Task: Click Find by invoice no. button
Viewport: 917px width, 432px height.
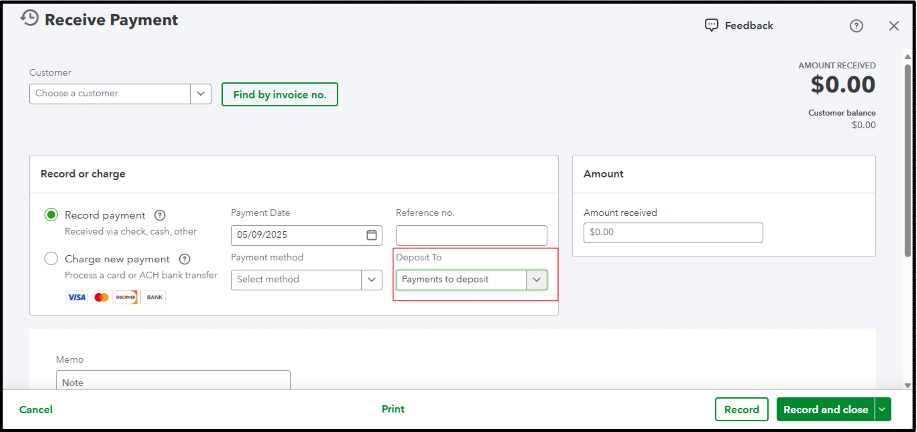Action: [x=280, y=94]
